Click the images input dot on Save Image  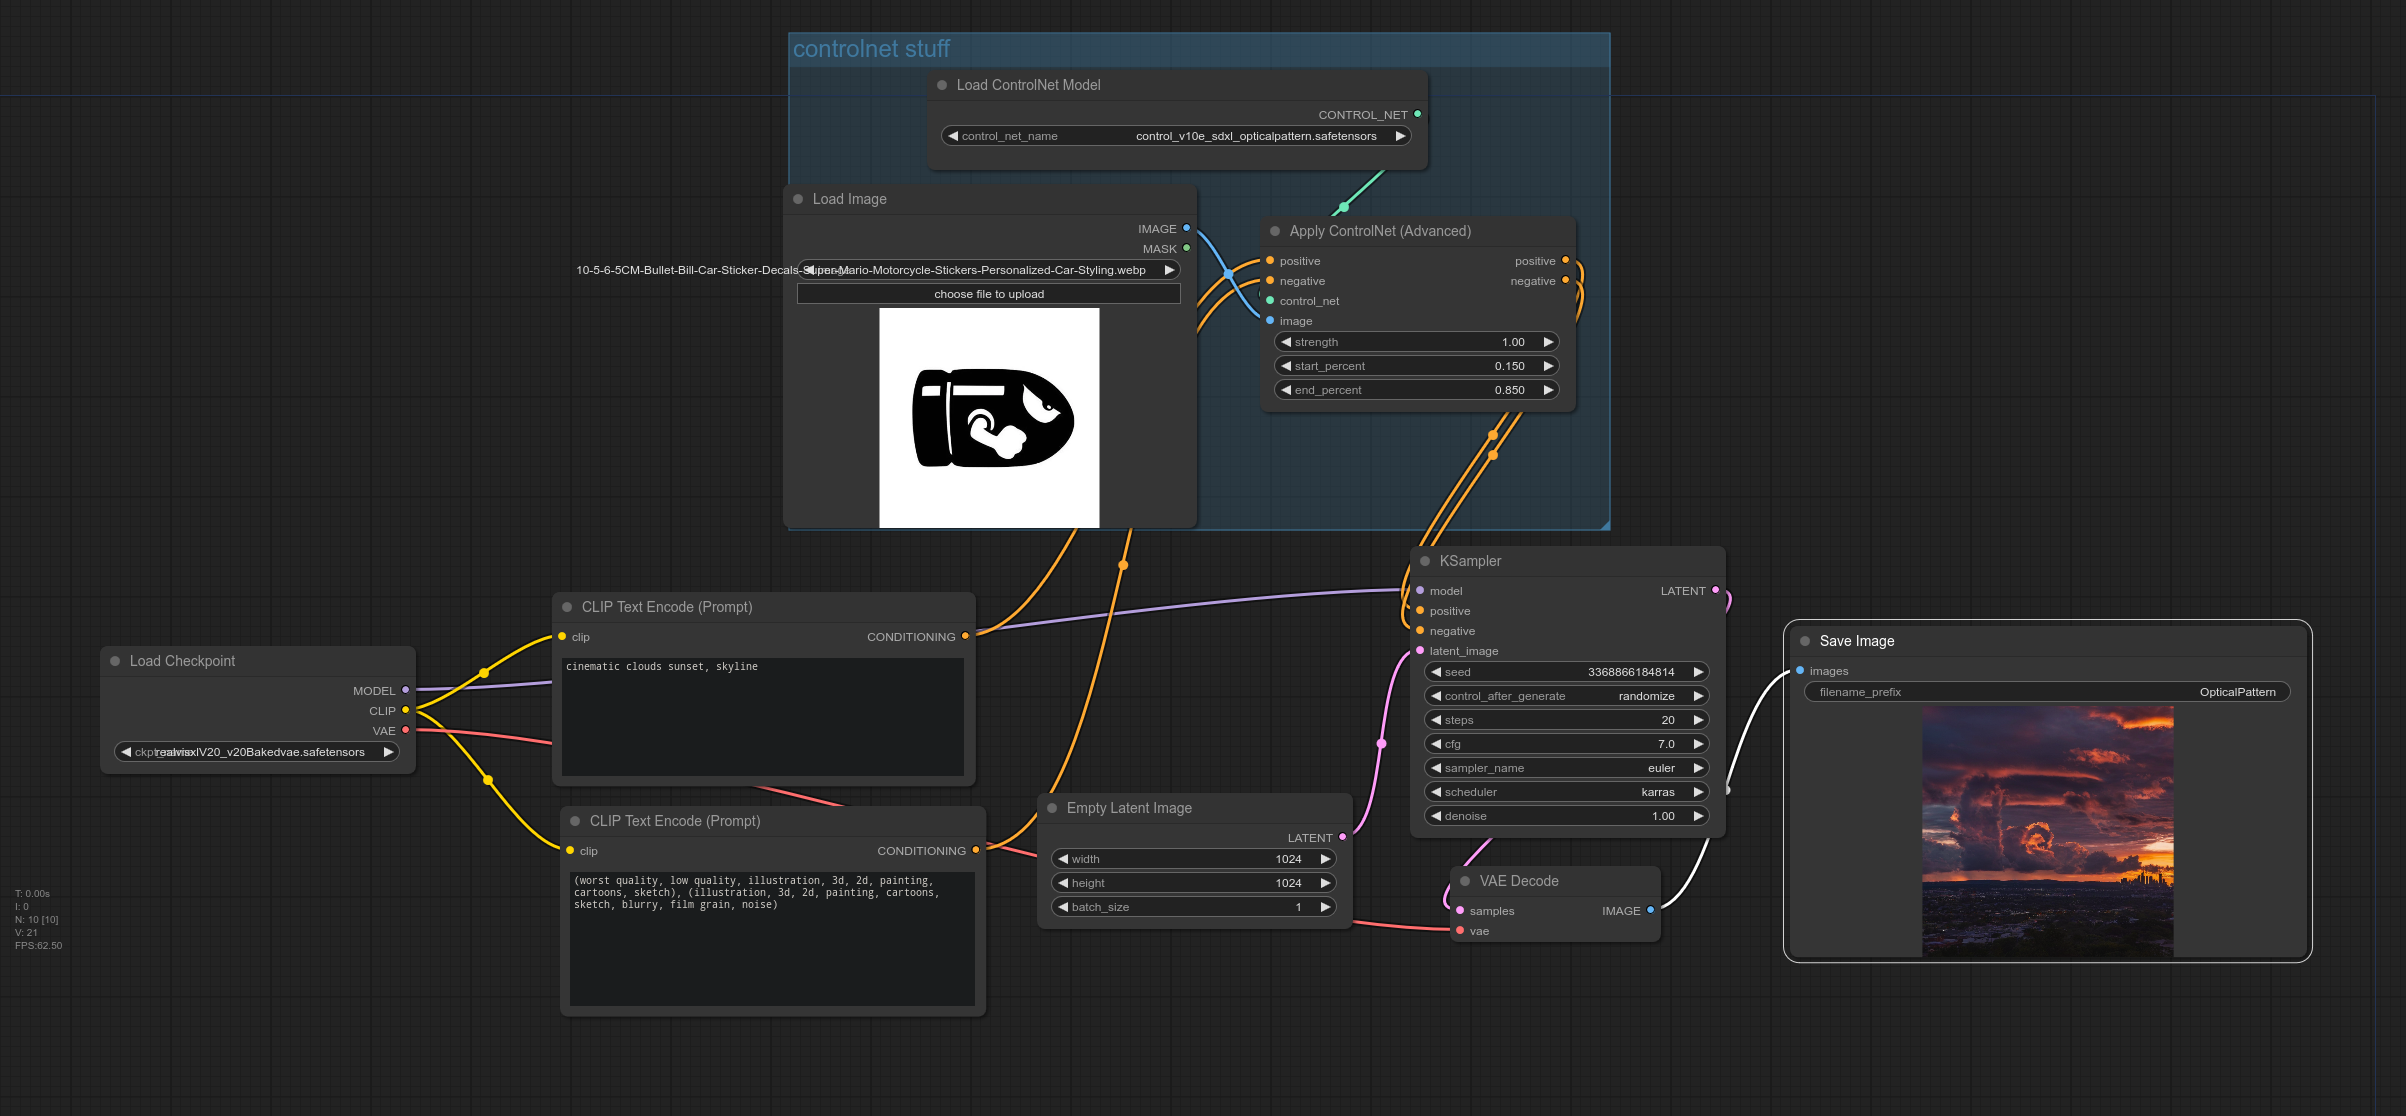point(1799,670)
